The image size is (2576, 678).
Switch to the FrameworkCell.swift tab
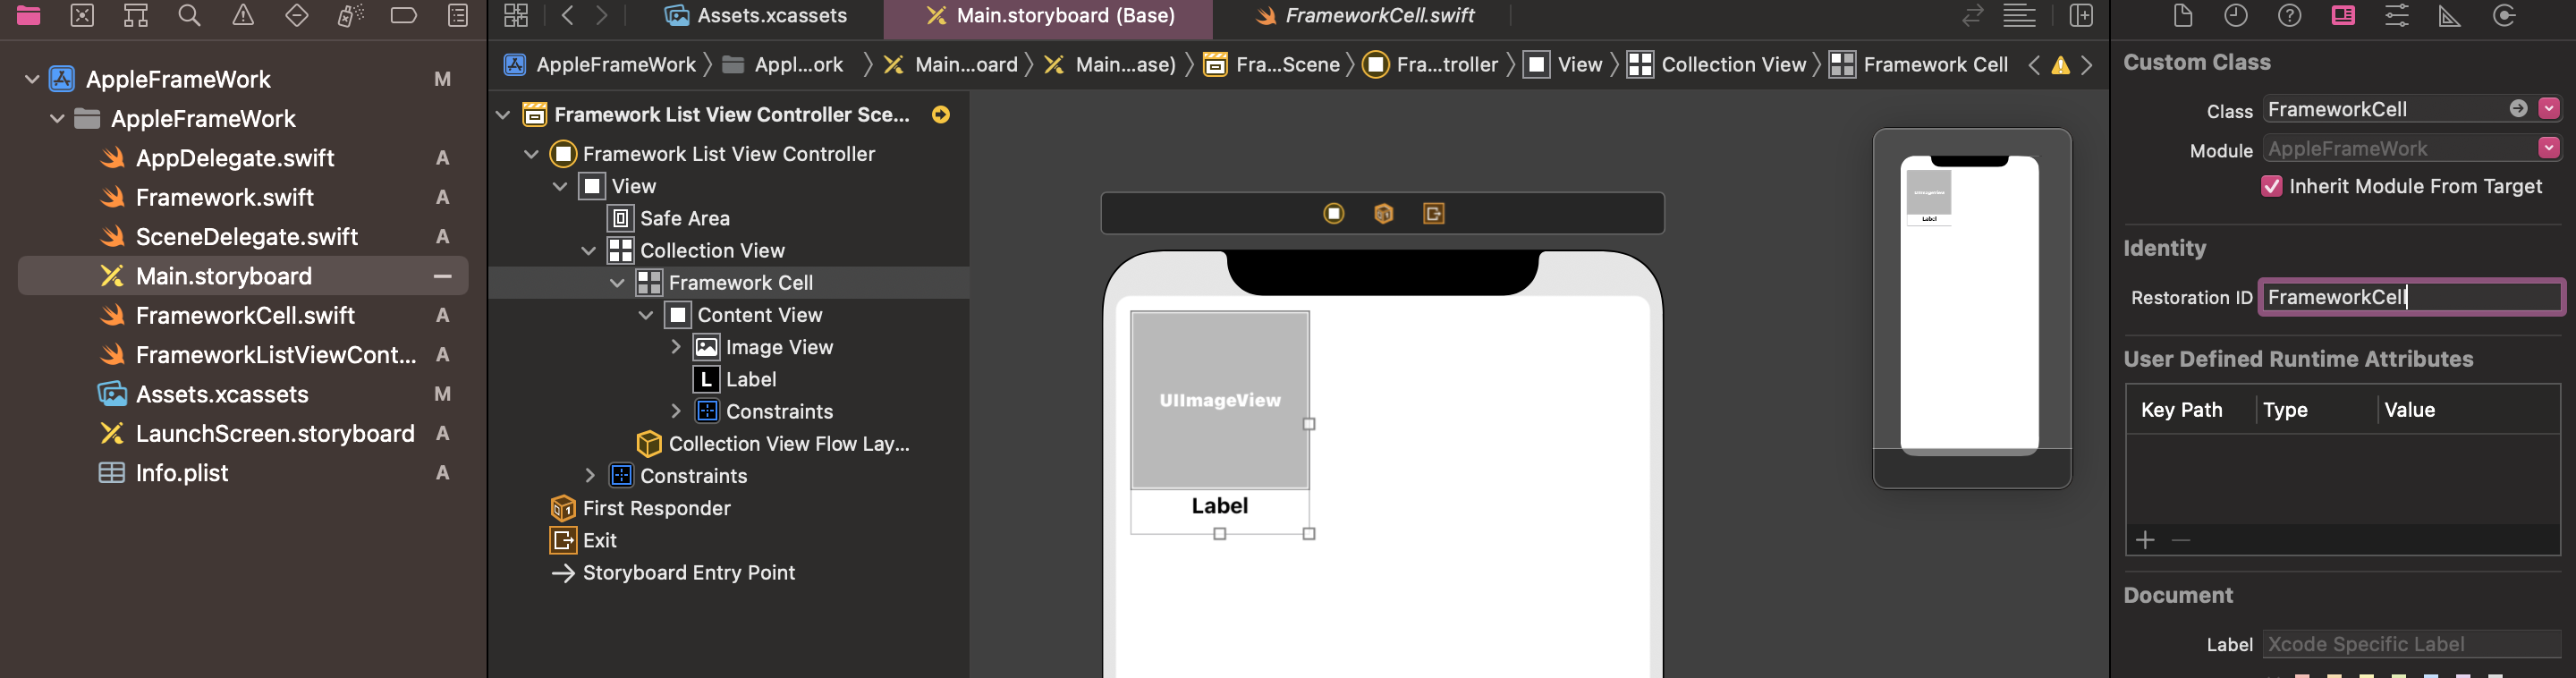point(1364,15)
